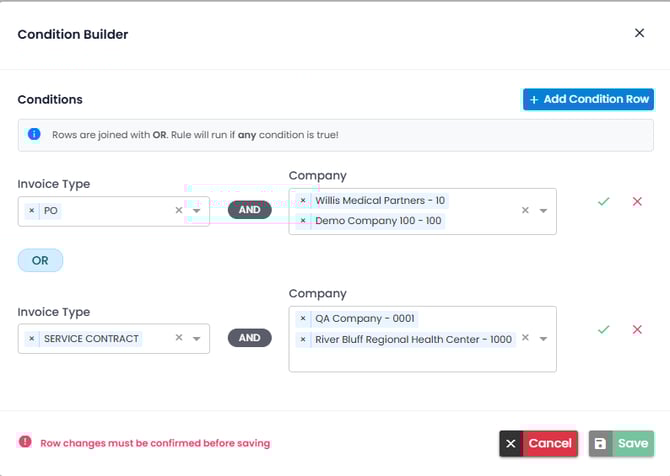Save the condition builder rules
This screenshot has height=476, width=670.
coord(621,444)
